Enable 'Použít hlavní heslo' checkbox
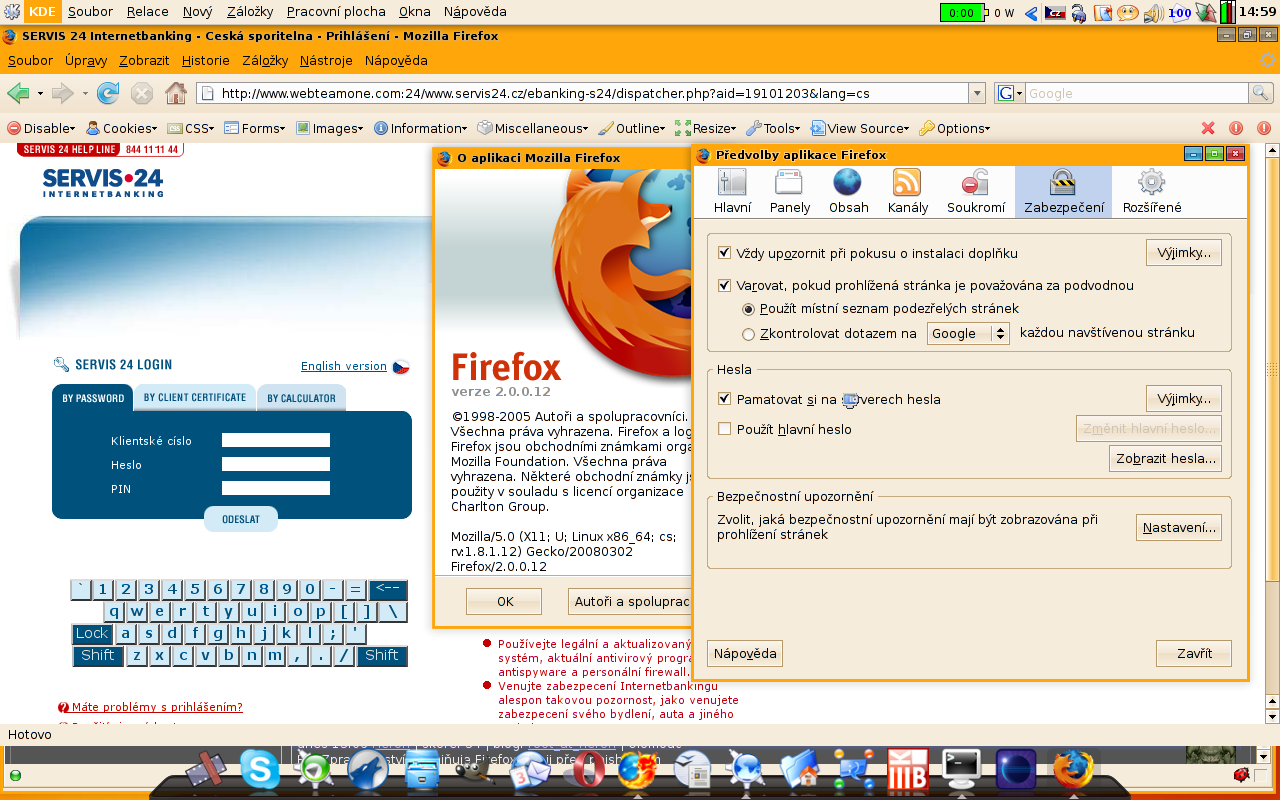Screen dimensions: 1280x800 click(x=725, y=429)
